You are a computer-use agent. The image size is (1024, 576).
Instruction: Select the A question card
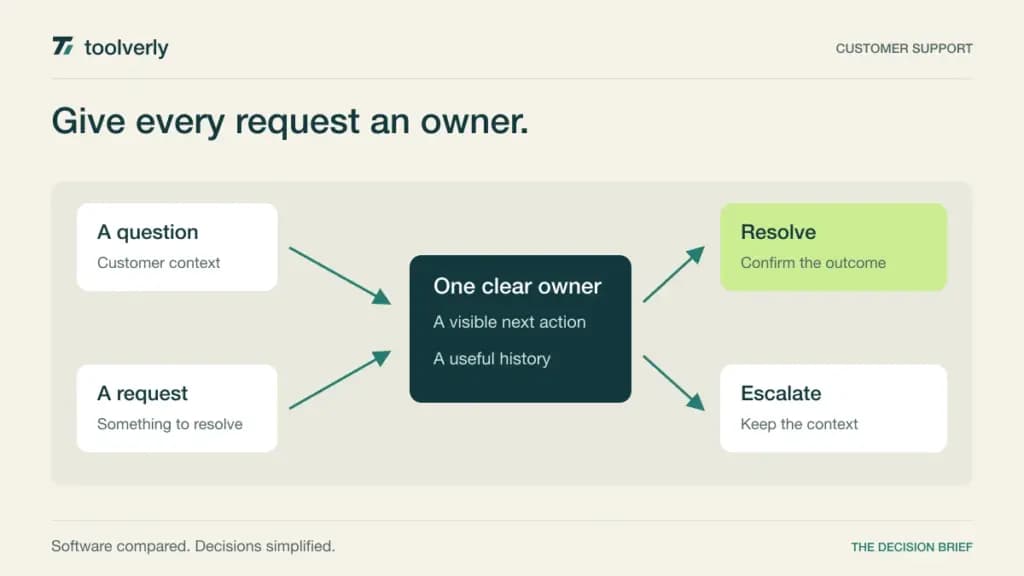point(177,247)
